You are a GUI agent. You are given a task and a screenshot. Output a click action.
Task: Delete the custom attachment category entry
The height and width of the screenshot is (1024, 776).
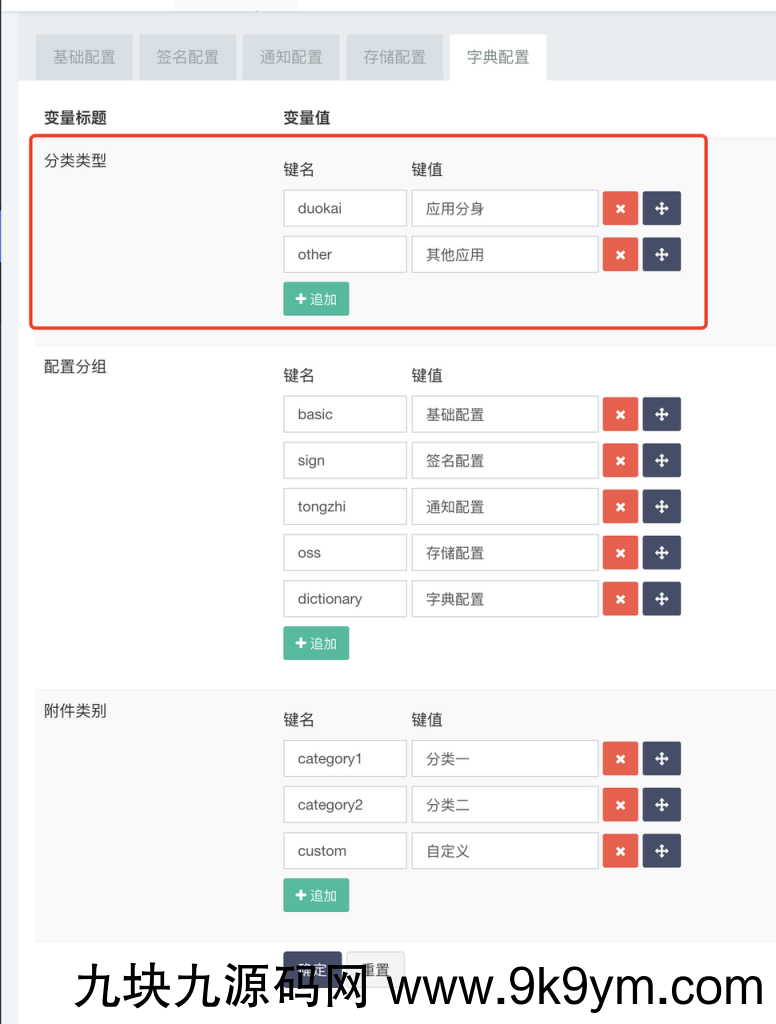pos(620,850)
